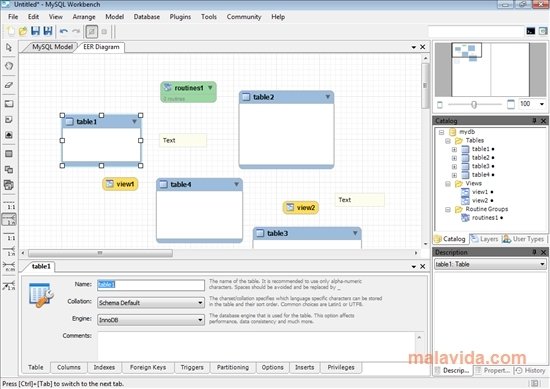550x389 pixels.
Task: Click the routines1 group object on the diagram
Action: tap(188, 92)
